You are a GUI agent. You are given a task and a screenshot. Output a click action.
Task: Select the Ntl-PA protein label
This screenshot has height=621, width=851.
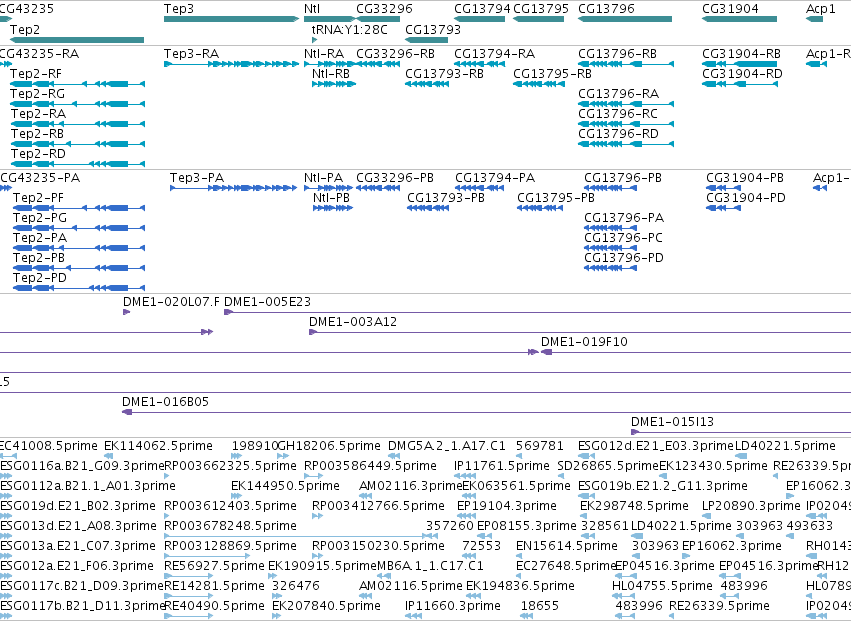tap(323, 178)
